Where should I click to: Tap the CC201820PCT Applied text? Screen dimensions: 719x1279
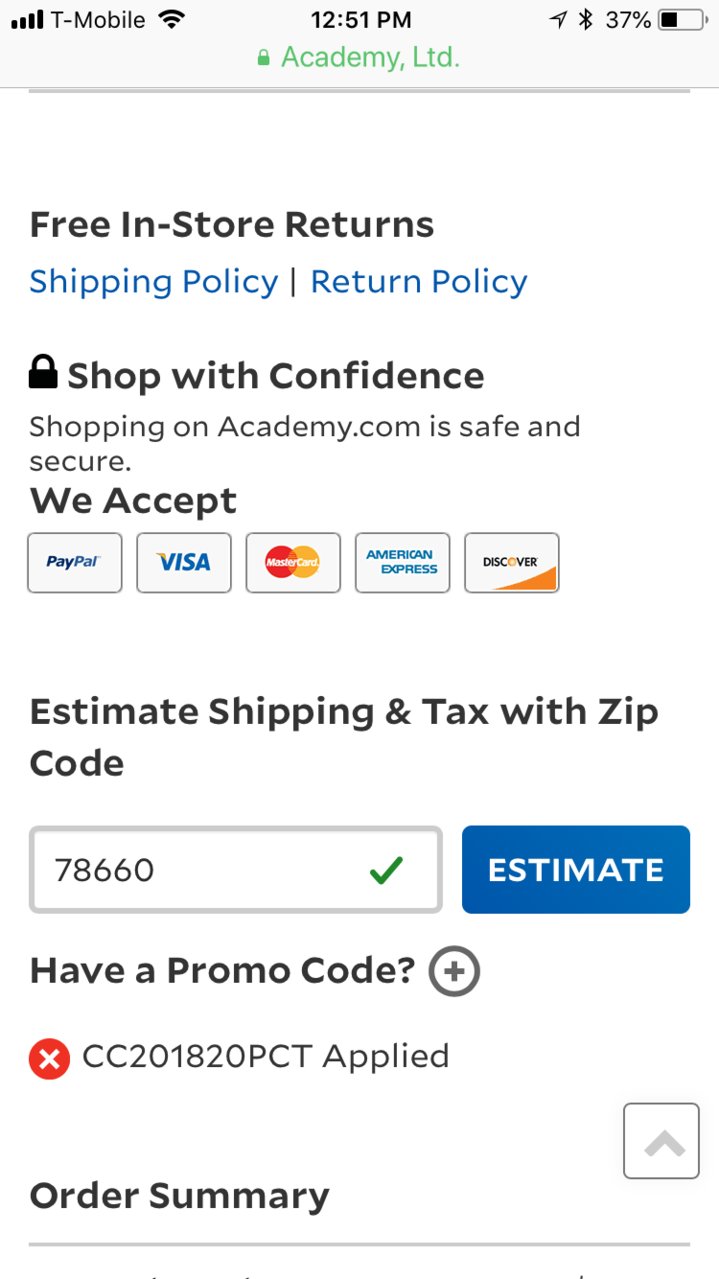pyautogui.click(x=266, y=1056)
